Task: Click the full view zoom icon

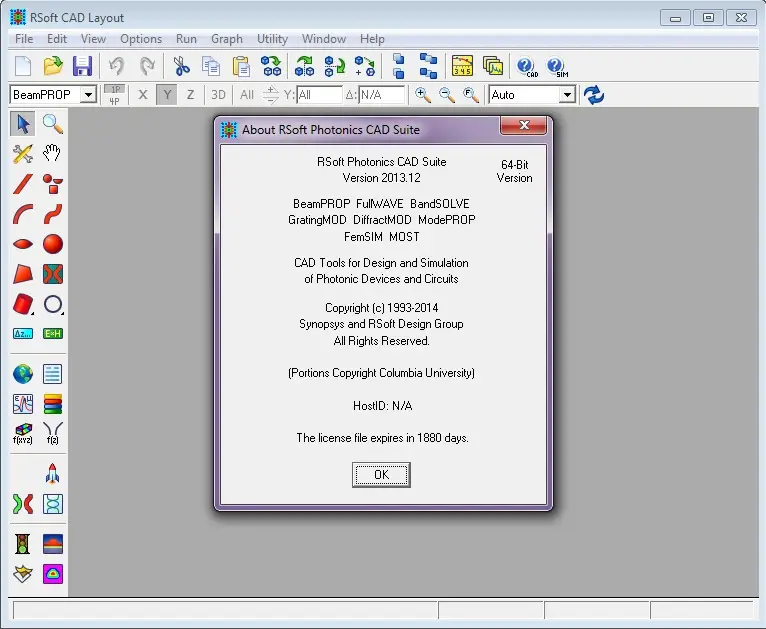Action: (x=470, y=95)
